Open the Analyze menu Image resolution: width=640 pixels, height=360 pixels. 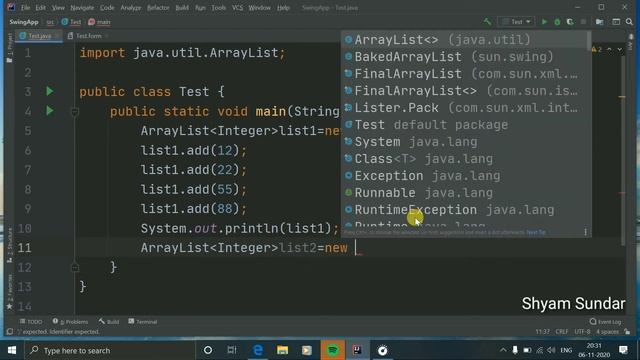[x=131, y=7]
